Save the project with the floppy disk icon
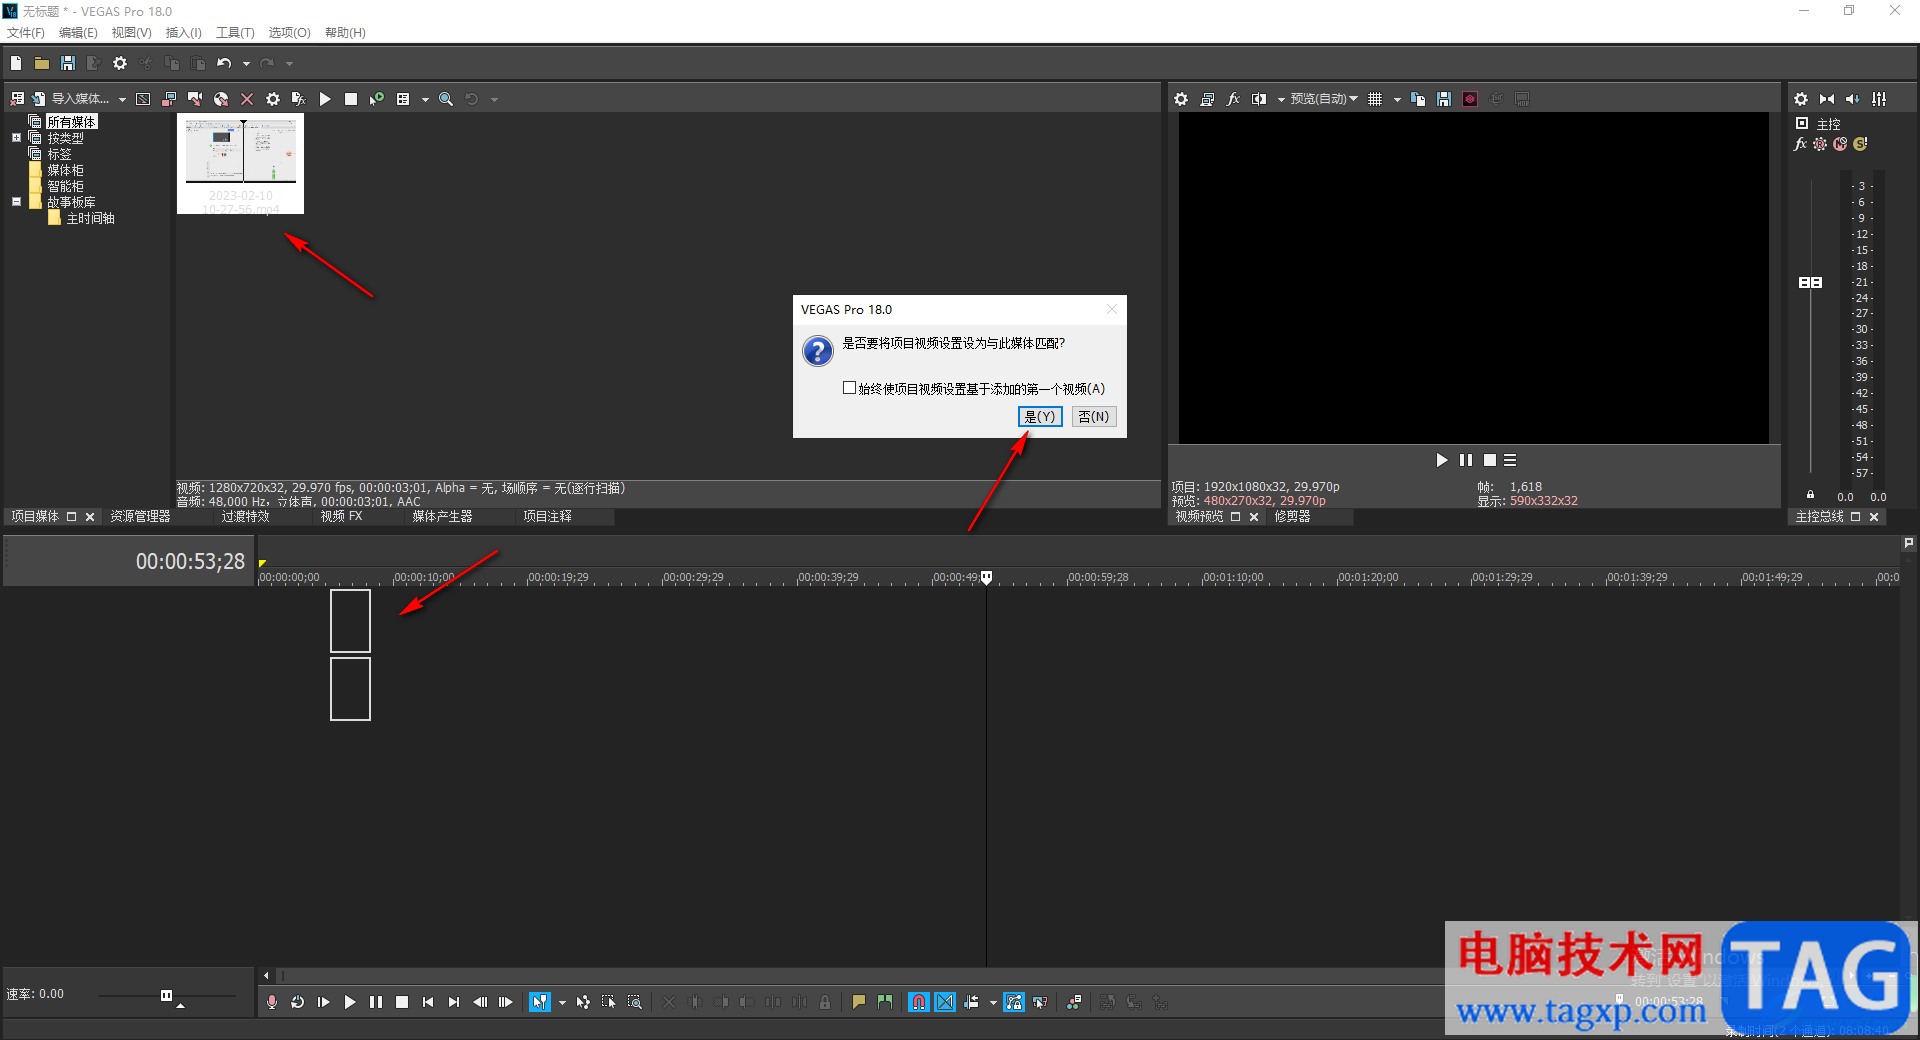This screenshot has width=1920, height=1040. pos(68,63)
